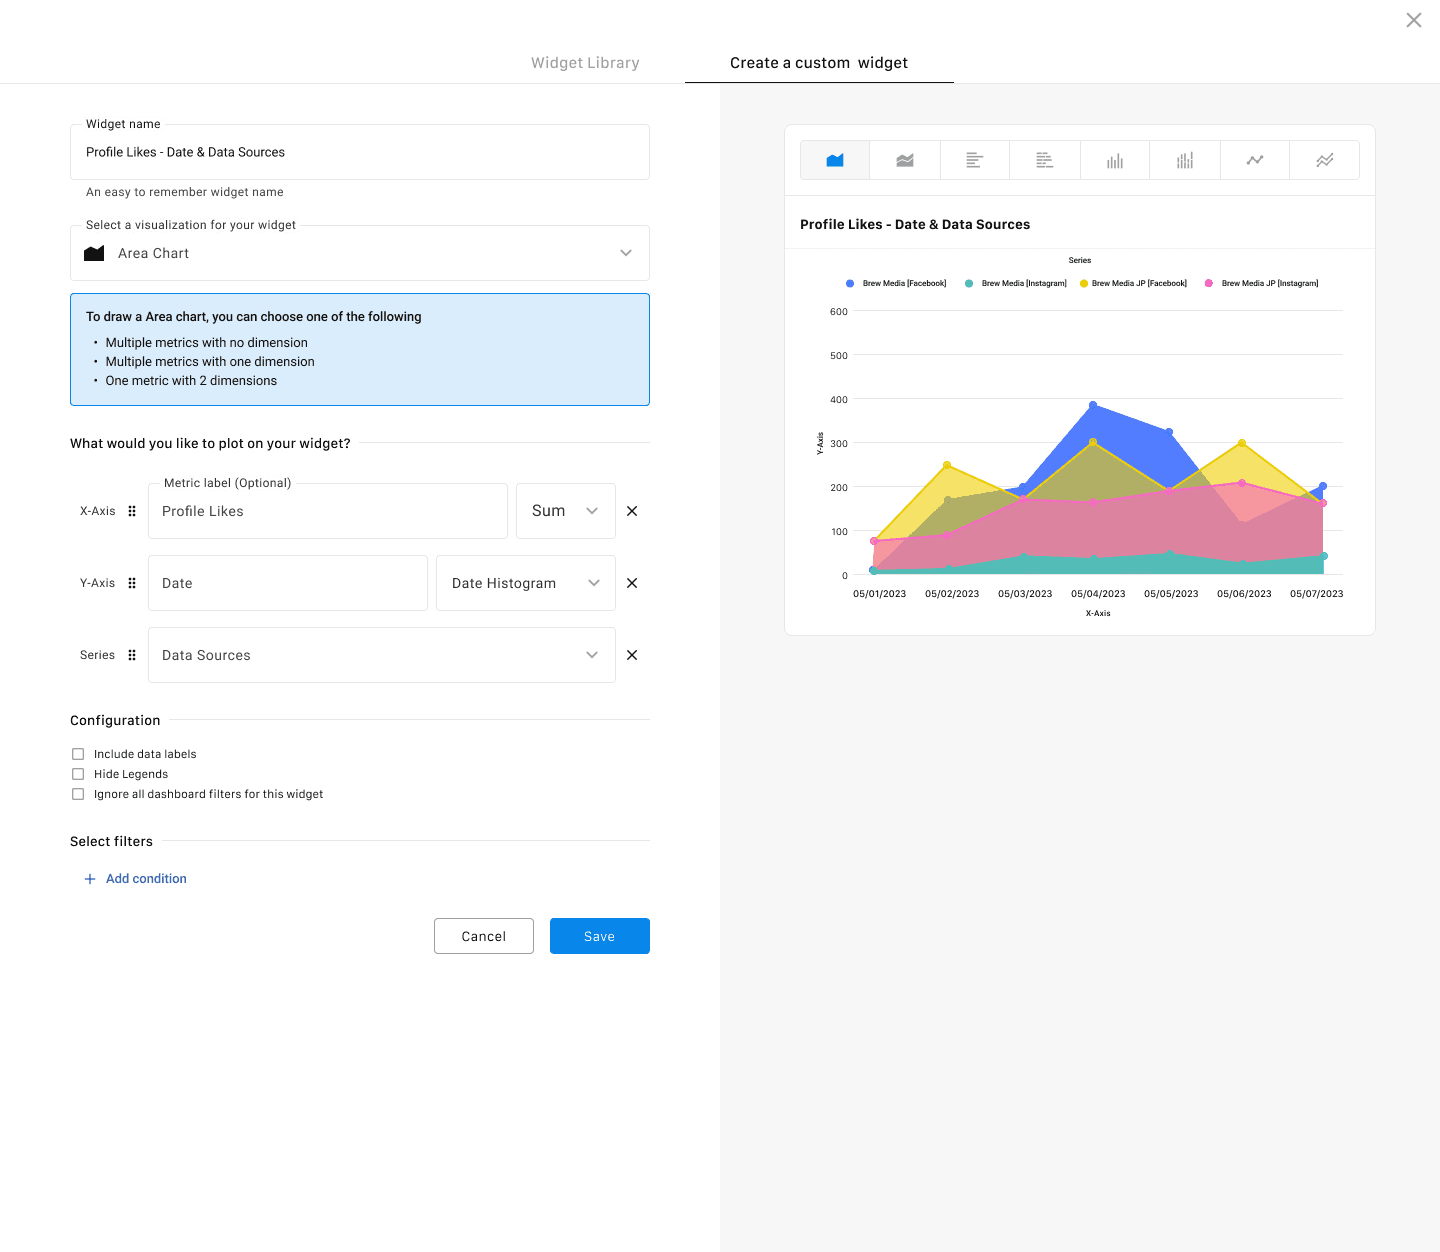Open the Create a custom widget tab
1440x1252 pixels.
819,63
